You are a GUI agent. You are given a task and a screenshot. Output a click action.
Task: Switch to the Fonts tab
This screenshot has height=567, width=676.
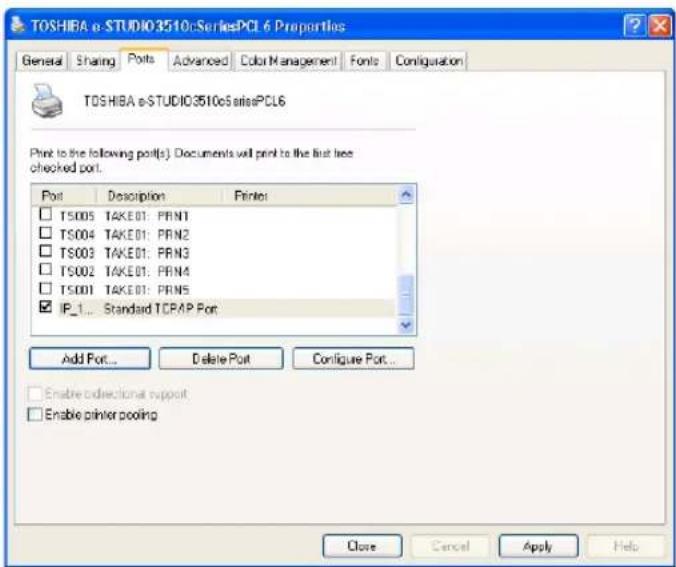tap(364, 61)
